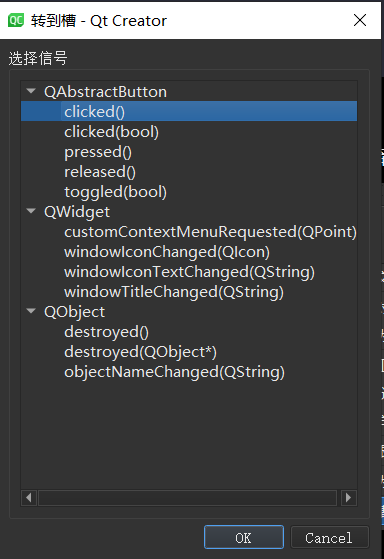Select the toggled(bool) signal
Viewport: 384px width, 559px height.
click(x=115, y=192)
